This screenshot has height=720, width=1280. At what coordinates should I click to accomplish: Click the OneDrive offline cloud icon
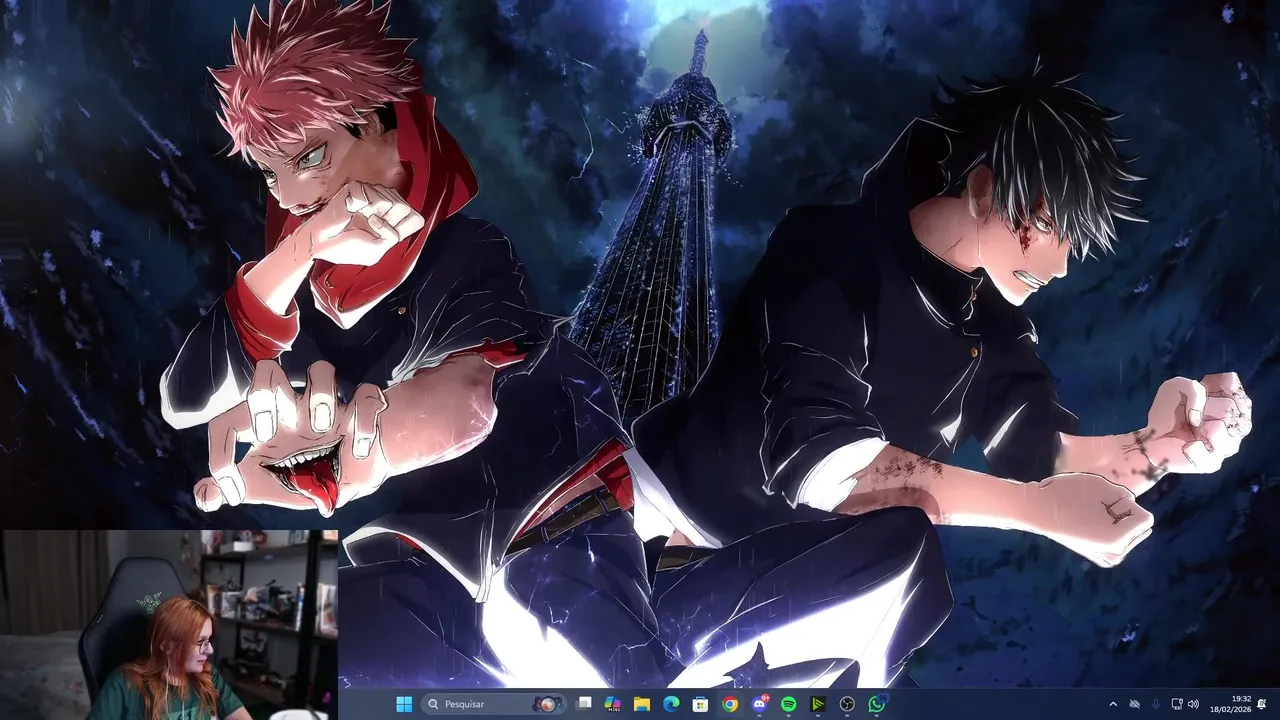point(1134,704)
